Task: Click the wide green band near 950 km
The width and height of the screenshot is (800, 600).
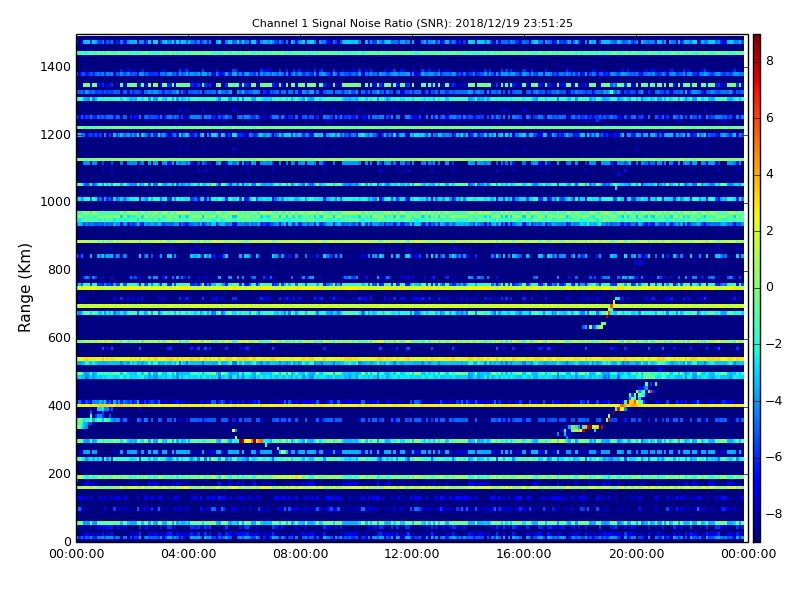Action: tap(410, 218)
